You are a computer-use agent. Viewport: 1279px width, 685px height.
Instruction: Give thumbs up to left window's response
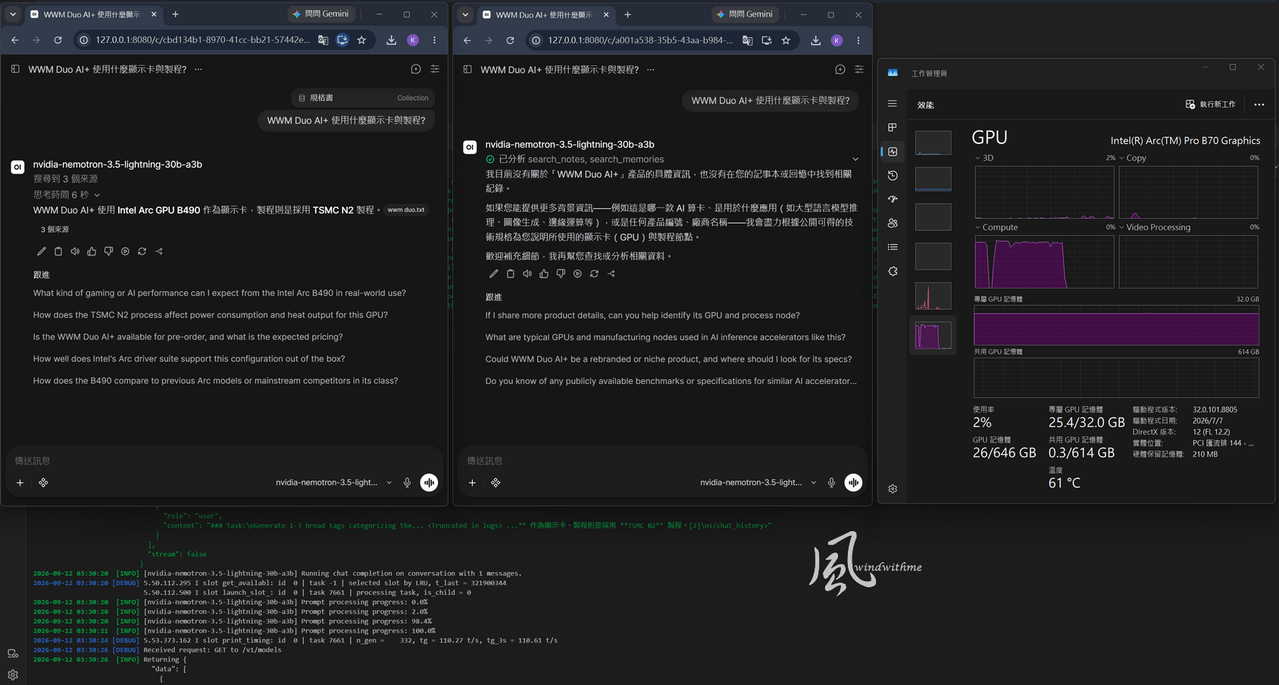[92, 251]
